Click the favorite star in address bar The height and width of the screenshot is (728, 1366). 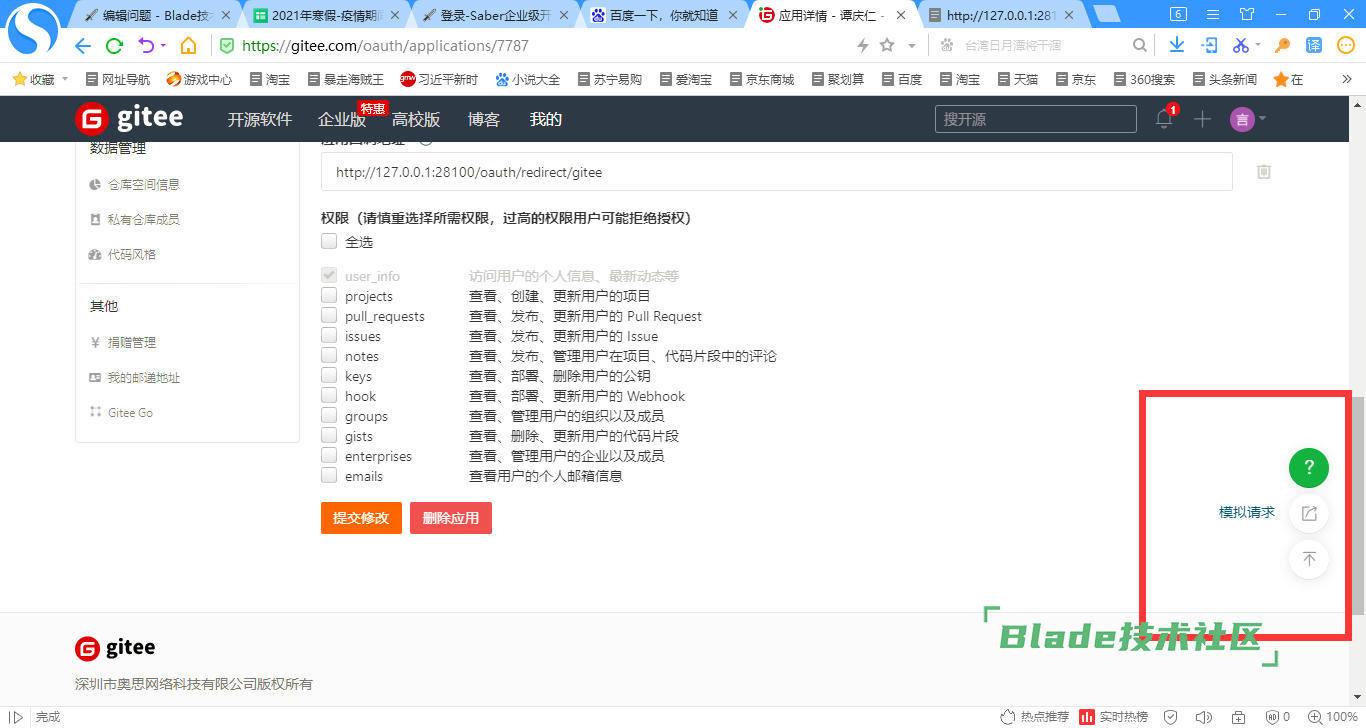tap(887, 45)
